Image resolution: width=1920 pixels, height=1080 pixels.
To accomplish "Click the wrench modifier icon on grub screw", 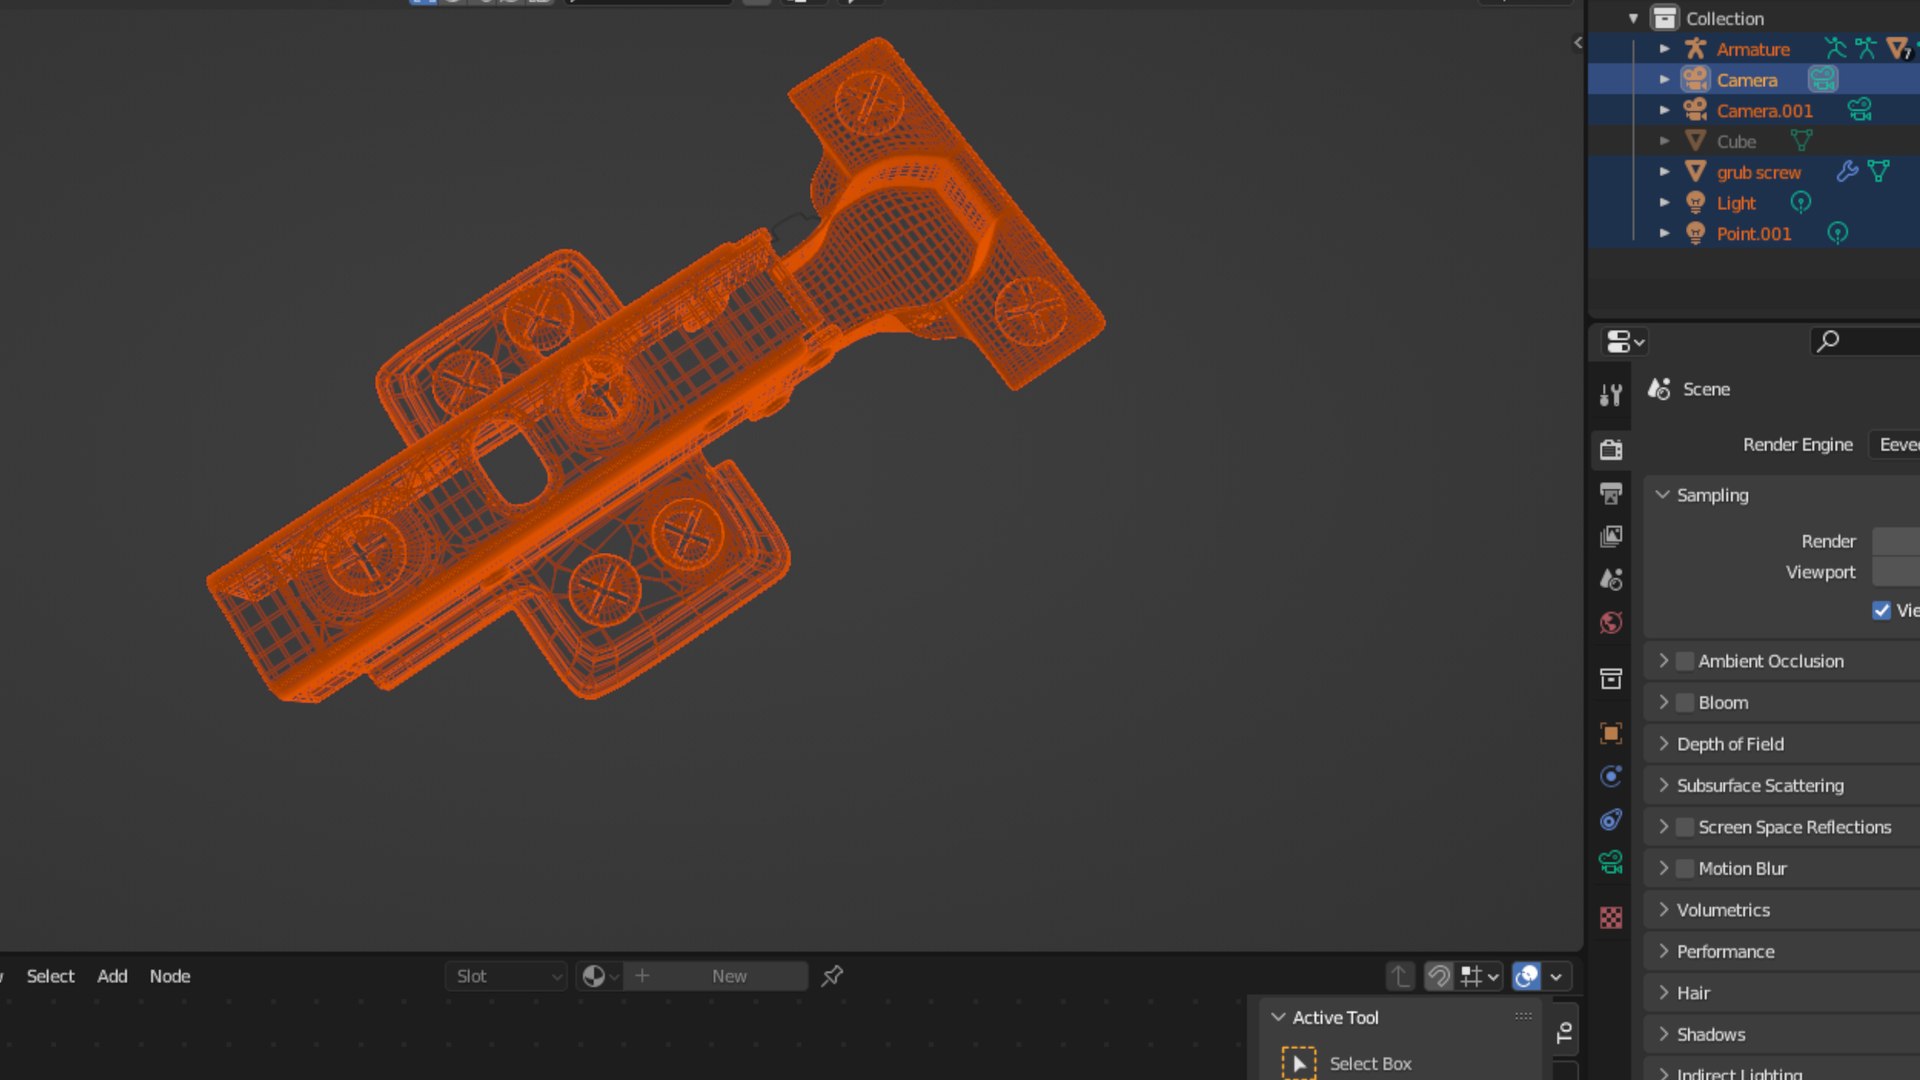I will 1846,172.
